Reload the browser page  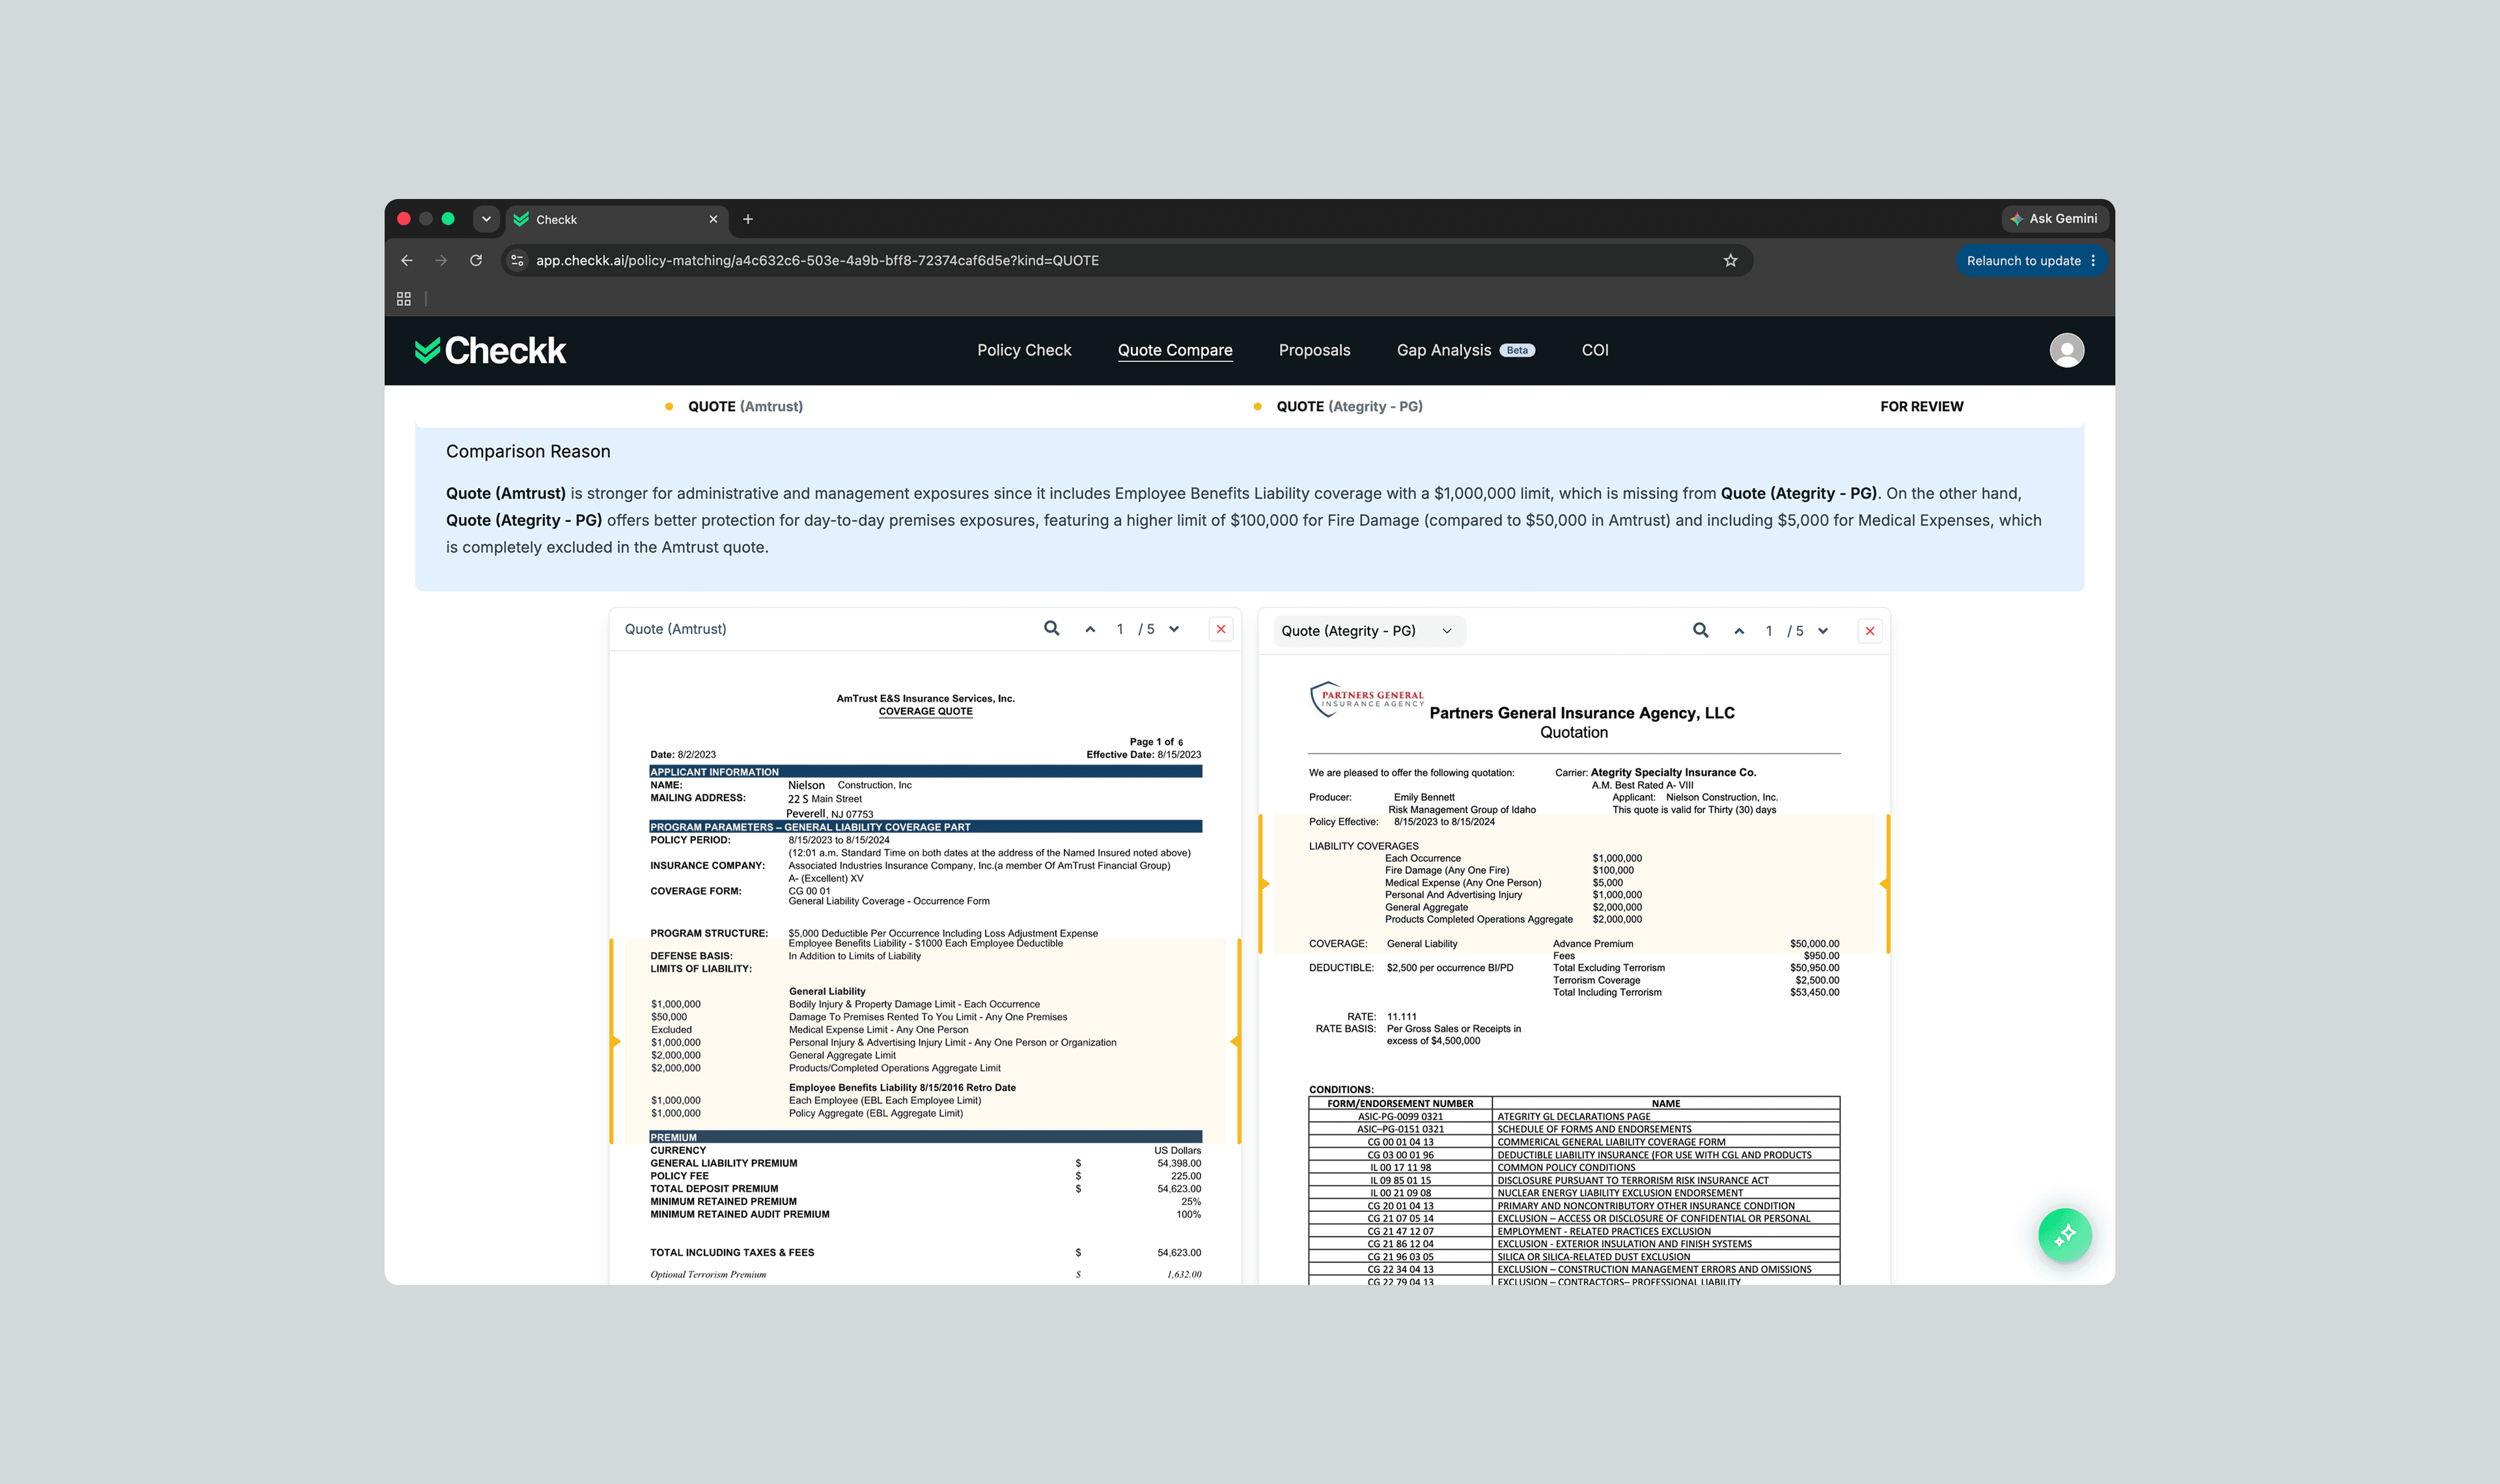pyautogui.click(x=476, y=260)
